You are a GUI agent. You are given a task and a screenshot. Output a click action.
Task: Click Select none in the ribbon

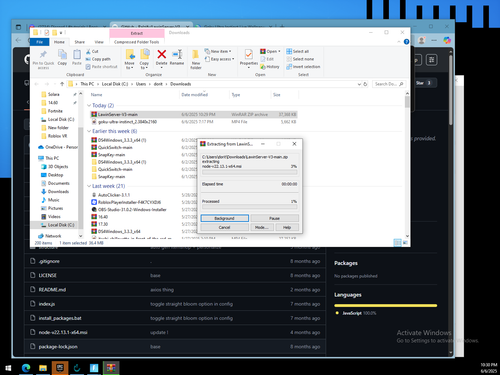click(300, 59)
